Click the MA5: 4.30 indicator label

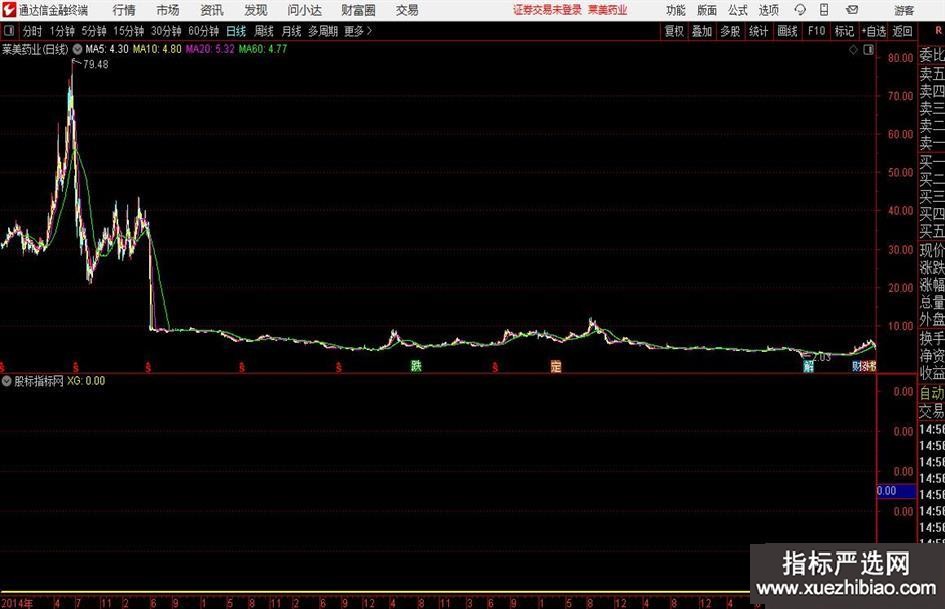107,49
